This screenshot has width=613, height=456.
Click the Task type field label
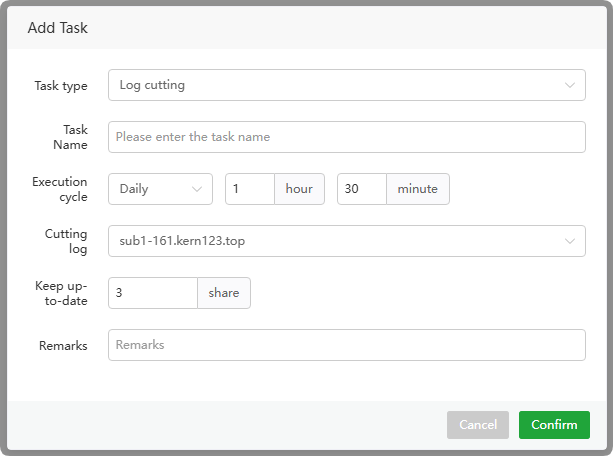click(x=61, y=86)
